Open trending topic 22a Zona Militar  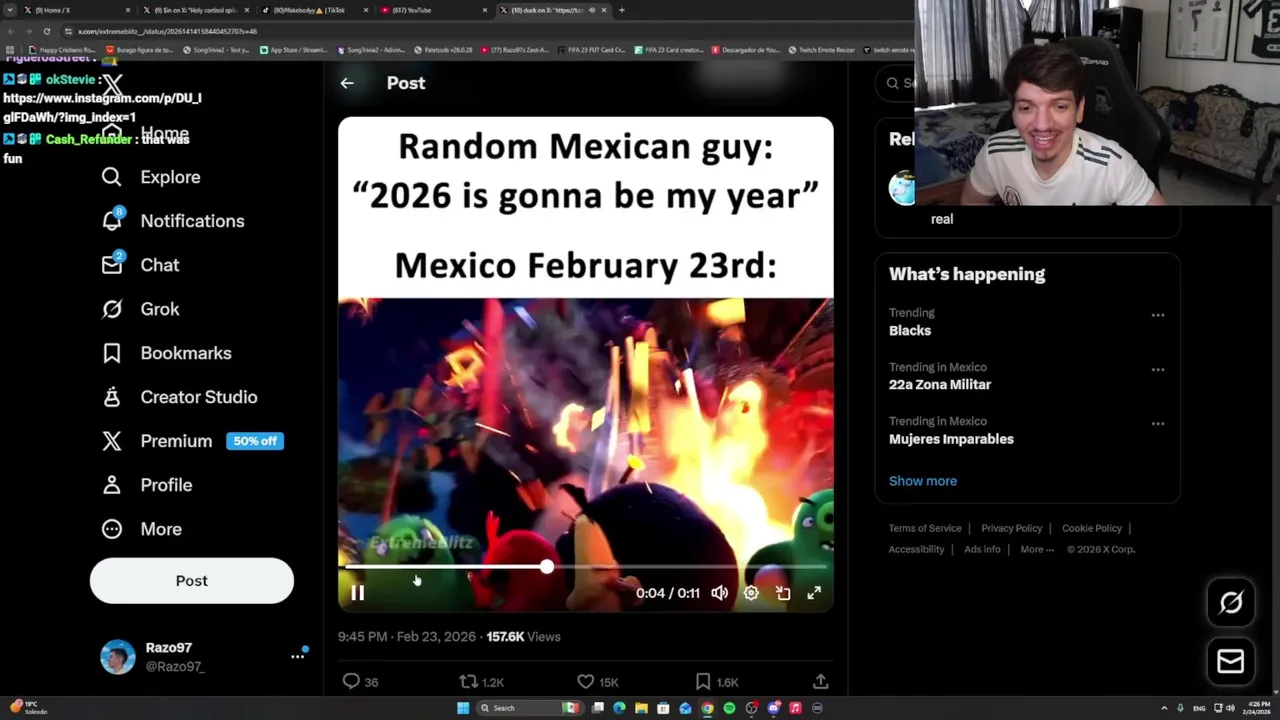coord(940,385)
